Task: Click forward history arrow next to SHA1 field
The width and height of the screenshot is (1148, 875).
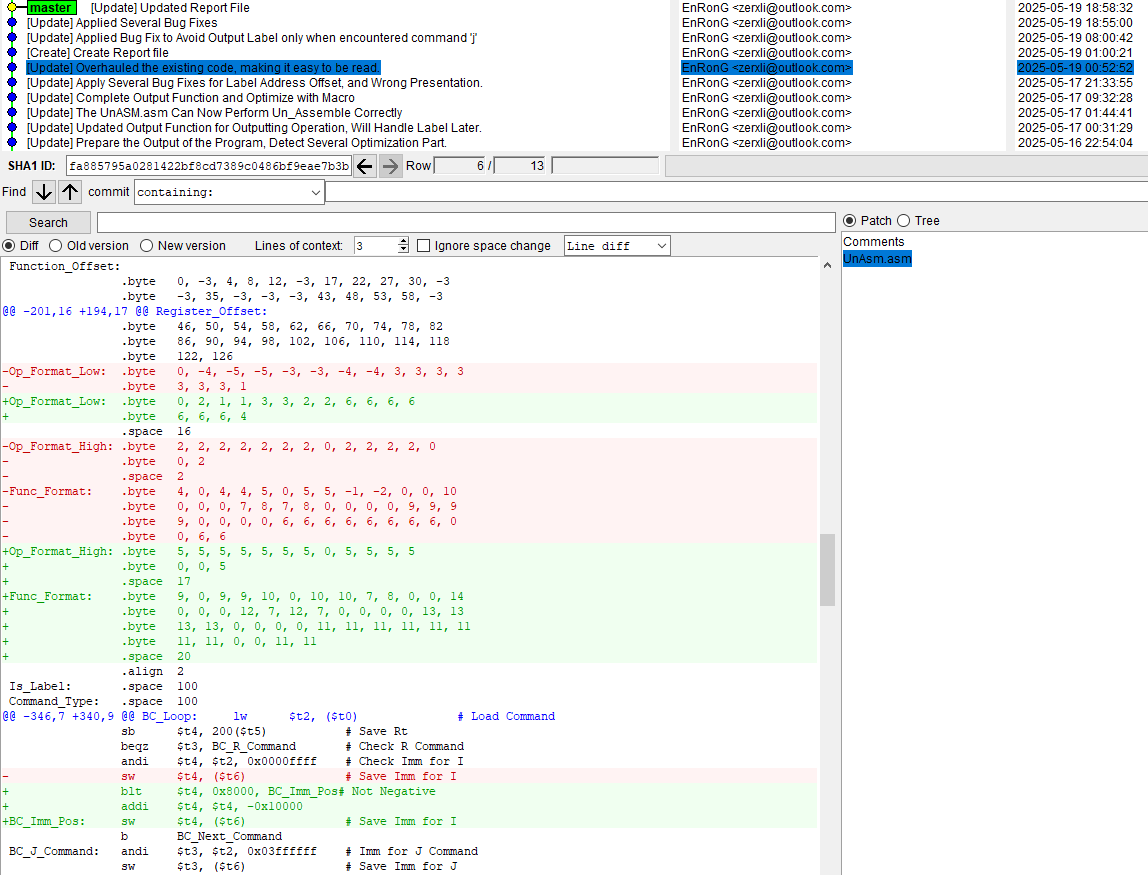Action: click(390, 166)
